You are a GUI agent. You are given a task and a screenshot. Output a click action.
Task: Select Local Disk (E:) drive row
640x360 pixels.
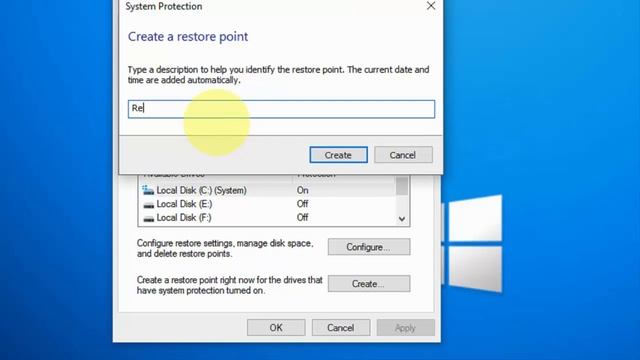(267, 204)
